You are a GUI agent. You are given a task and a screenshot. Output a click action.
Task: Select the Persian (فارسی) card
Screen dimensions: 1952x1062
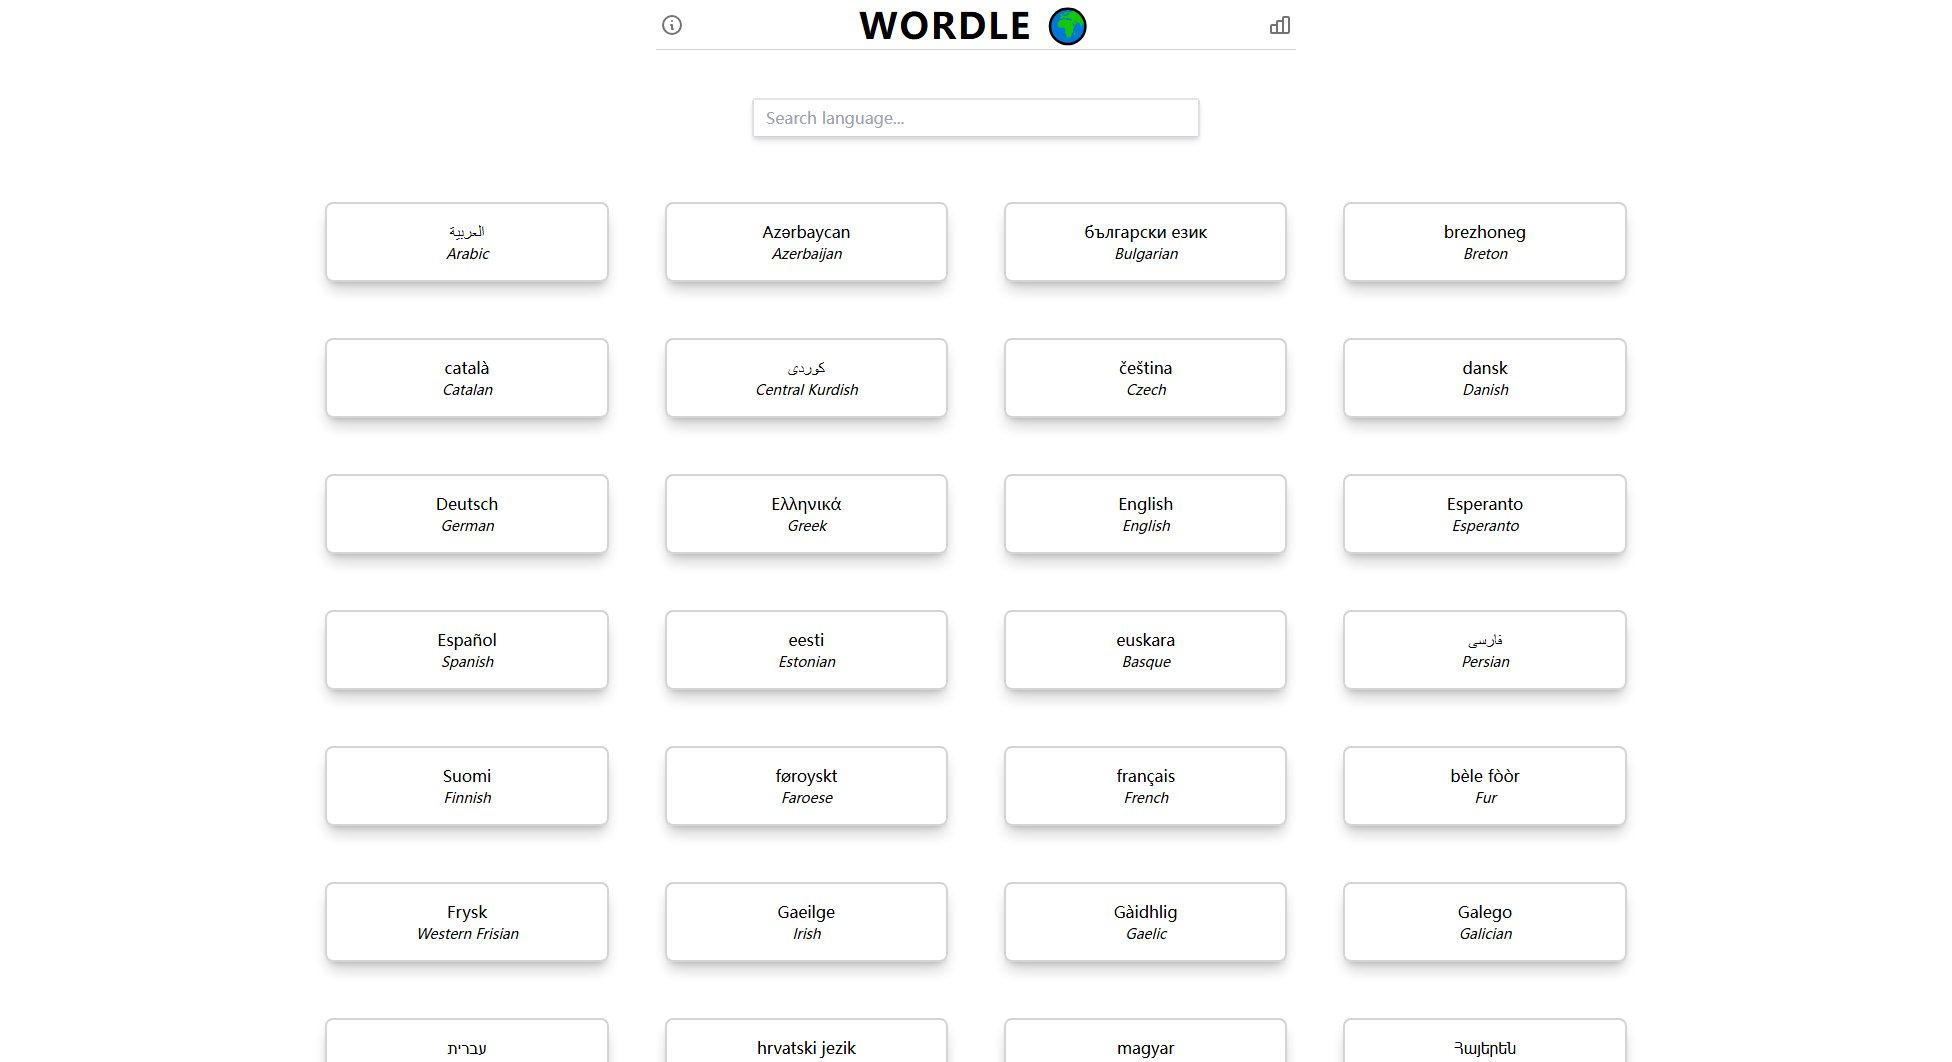pyautogui.click(x=1484, y=650)
